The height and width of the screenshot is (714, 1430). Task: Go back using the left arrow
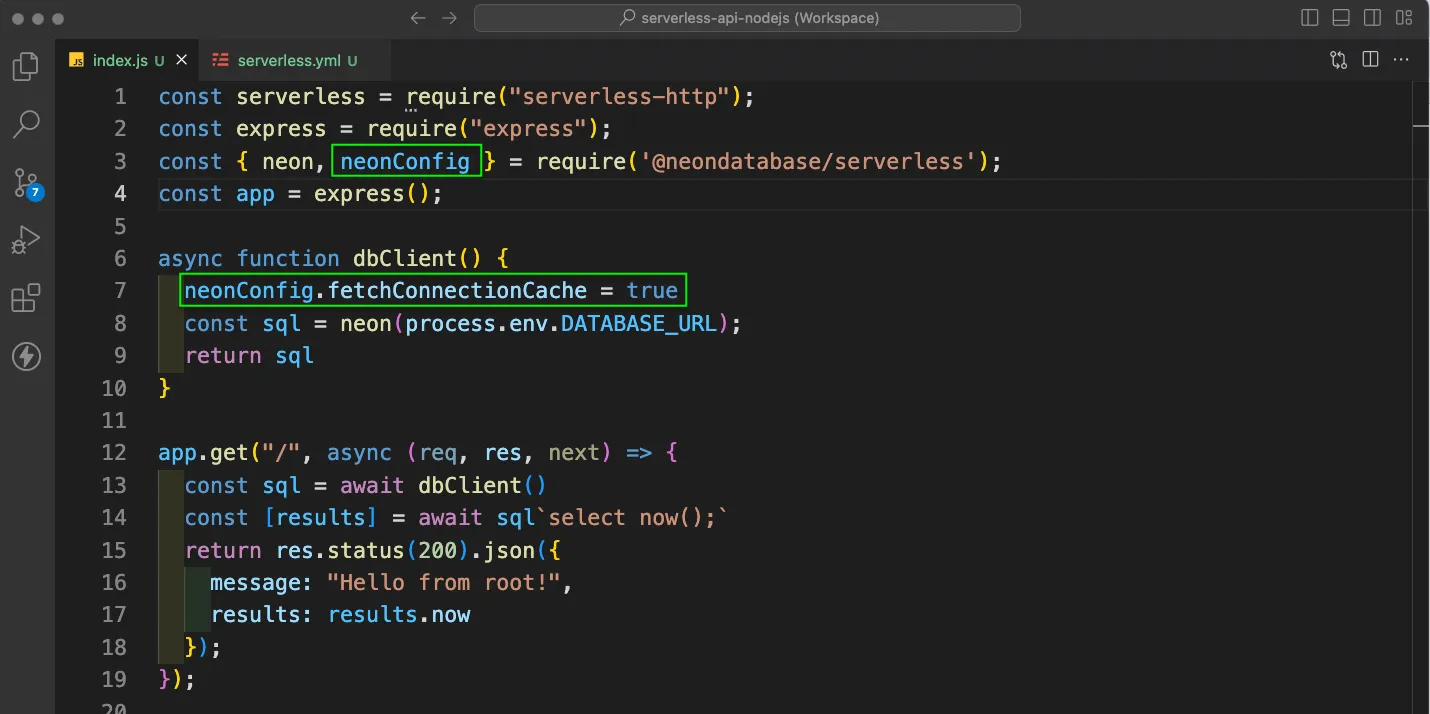[418, 18]
